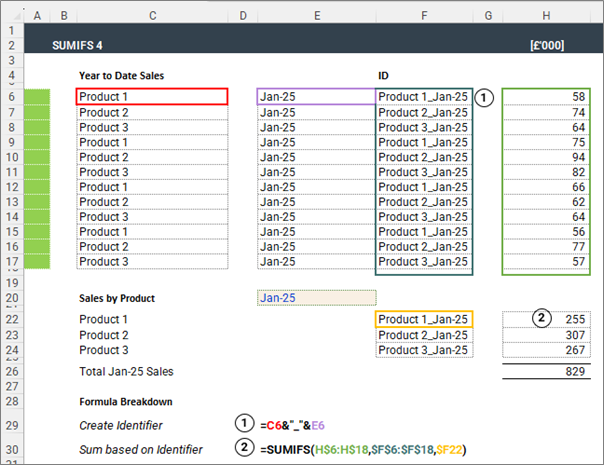Screen dimensions: 604x465
Task: Select column F header
Action: [424, 16]
